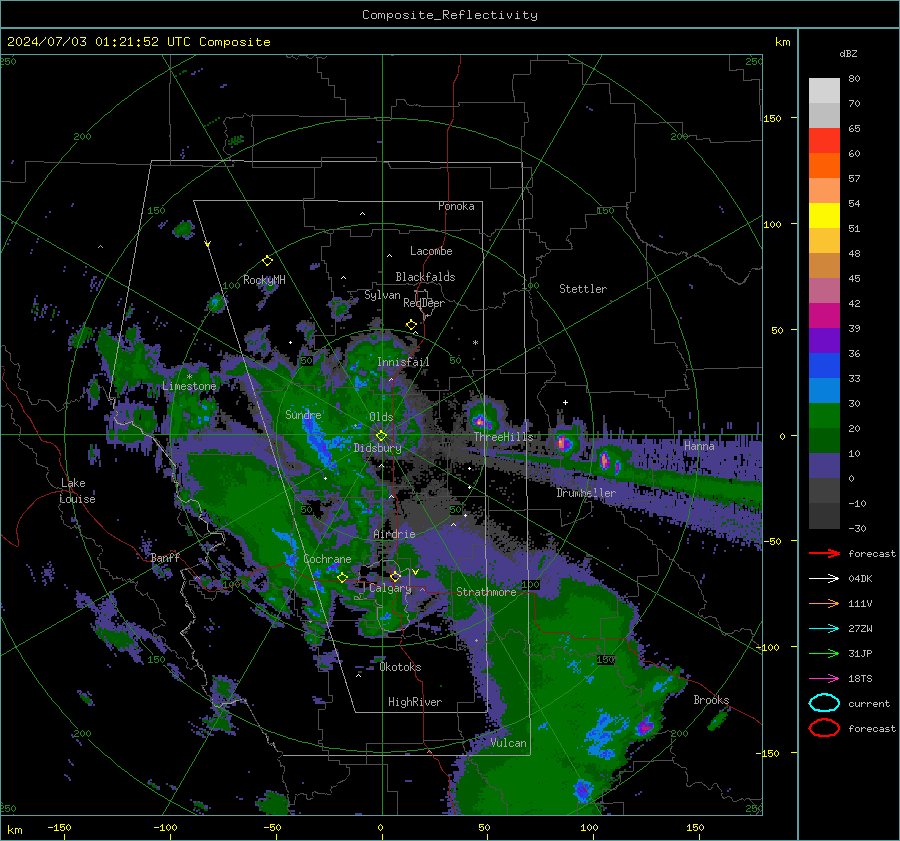Click the dBZ legend heading
This screenshot has width=900, height=841.
coord(848,53)
